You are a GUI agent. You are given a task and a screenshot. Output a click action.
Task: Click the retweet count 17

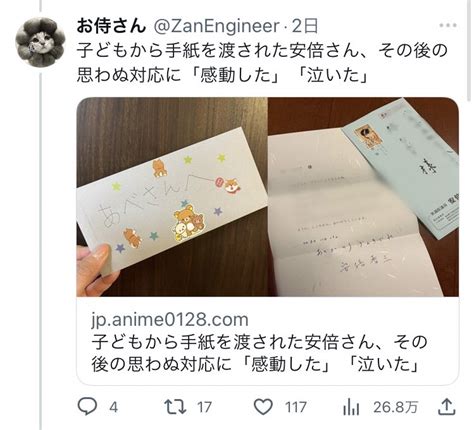point(204,407)
